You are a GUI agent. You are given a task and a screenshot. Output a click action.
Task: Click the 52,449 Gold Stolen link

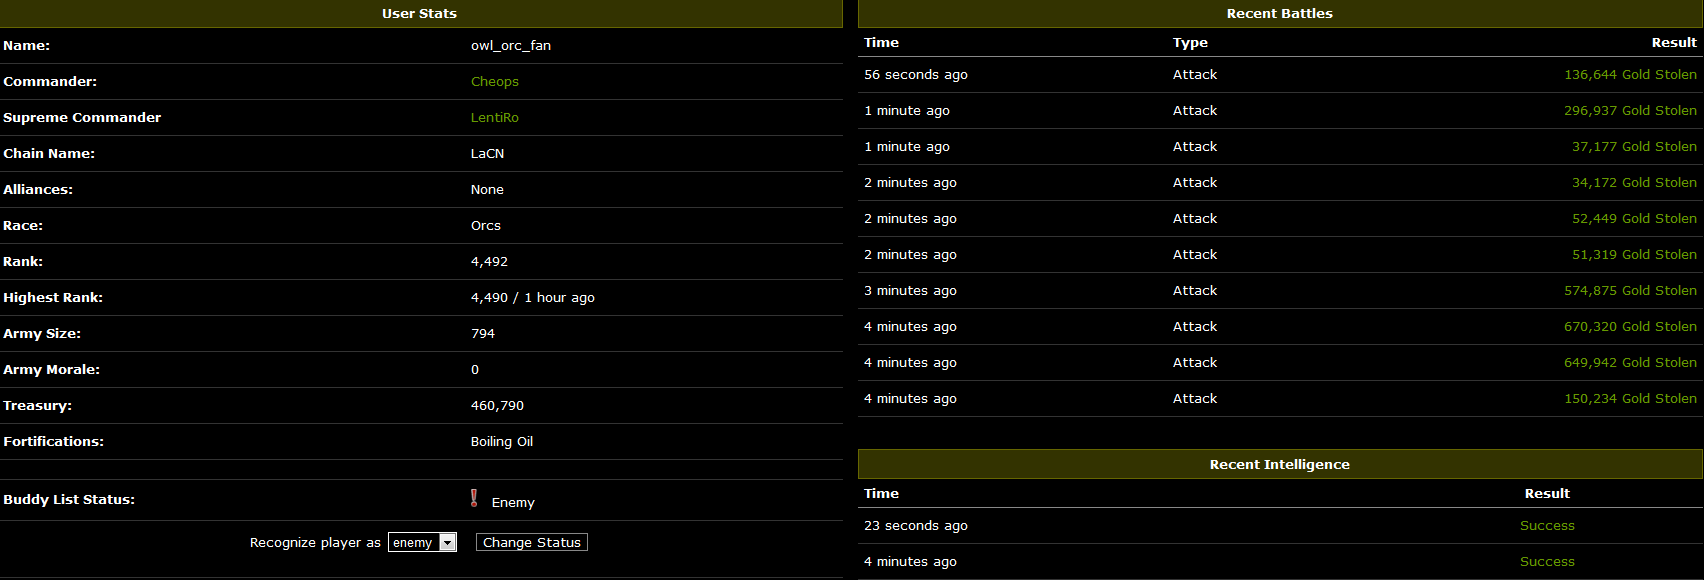(x=1633, y=219)
